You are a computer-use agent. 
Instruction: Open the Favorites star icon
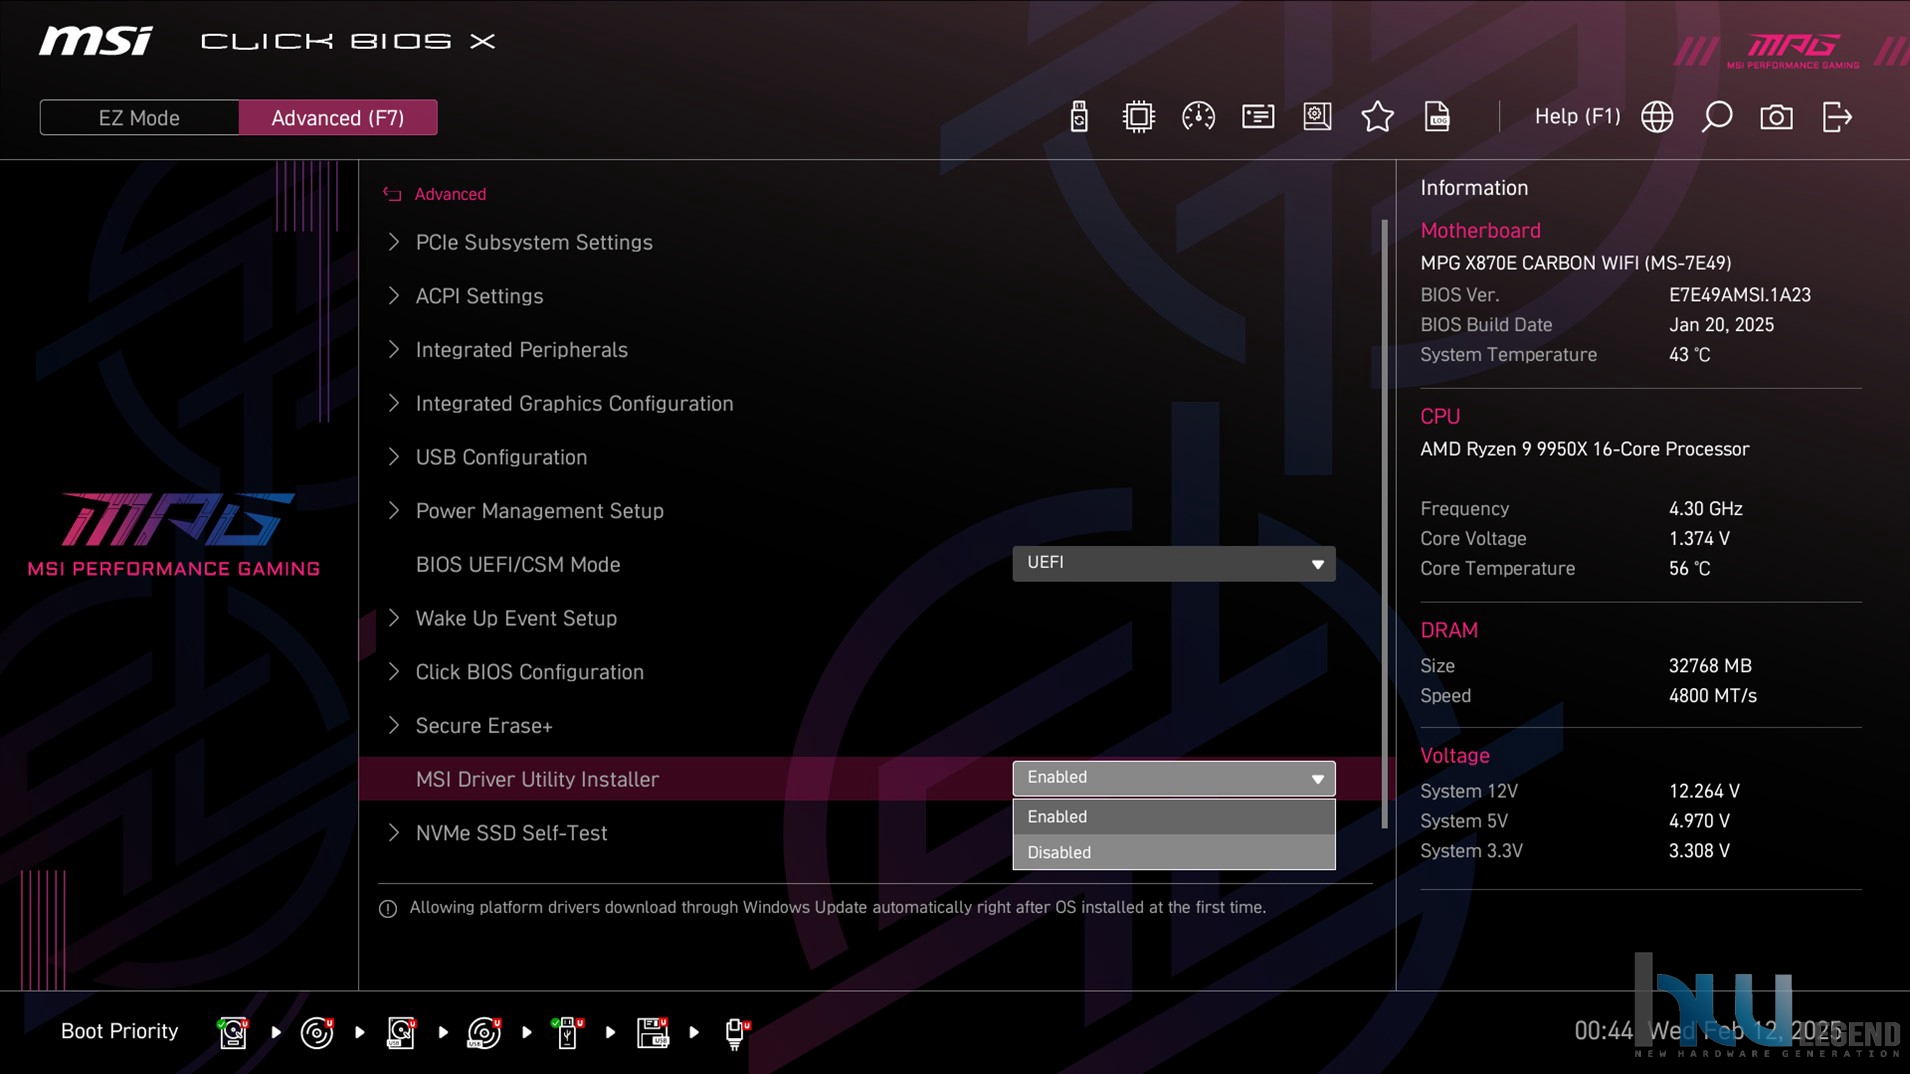(1377, 117)
